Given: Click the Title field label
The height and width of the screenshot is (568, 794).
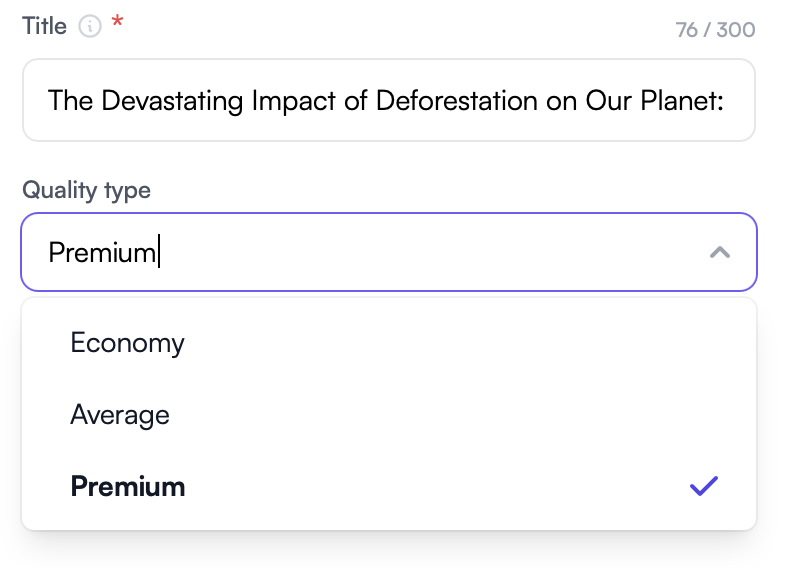Looking at the screenshot, I should click(44, 27).
